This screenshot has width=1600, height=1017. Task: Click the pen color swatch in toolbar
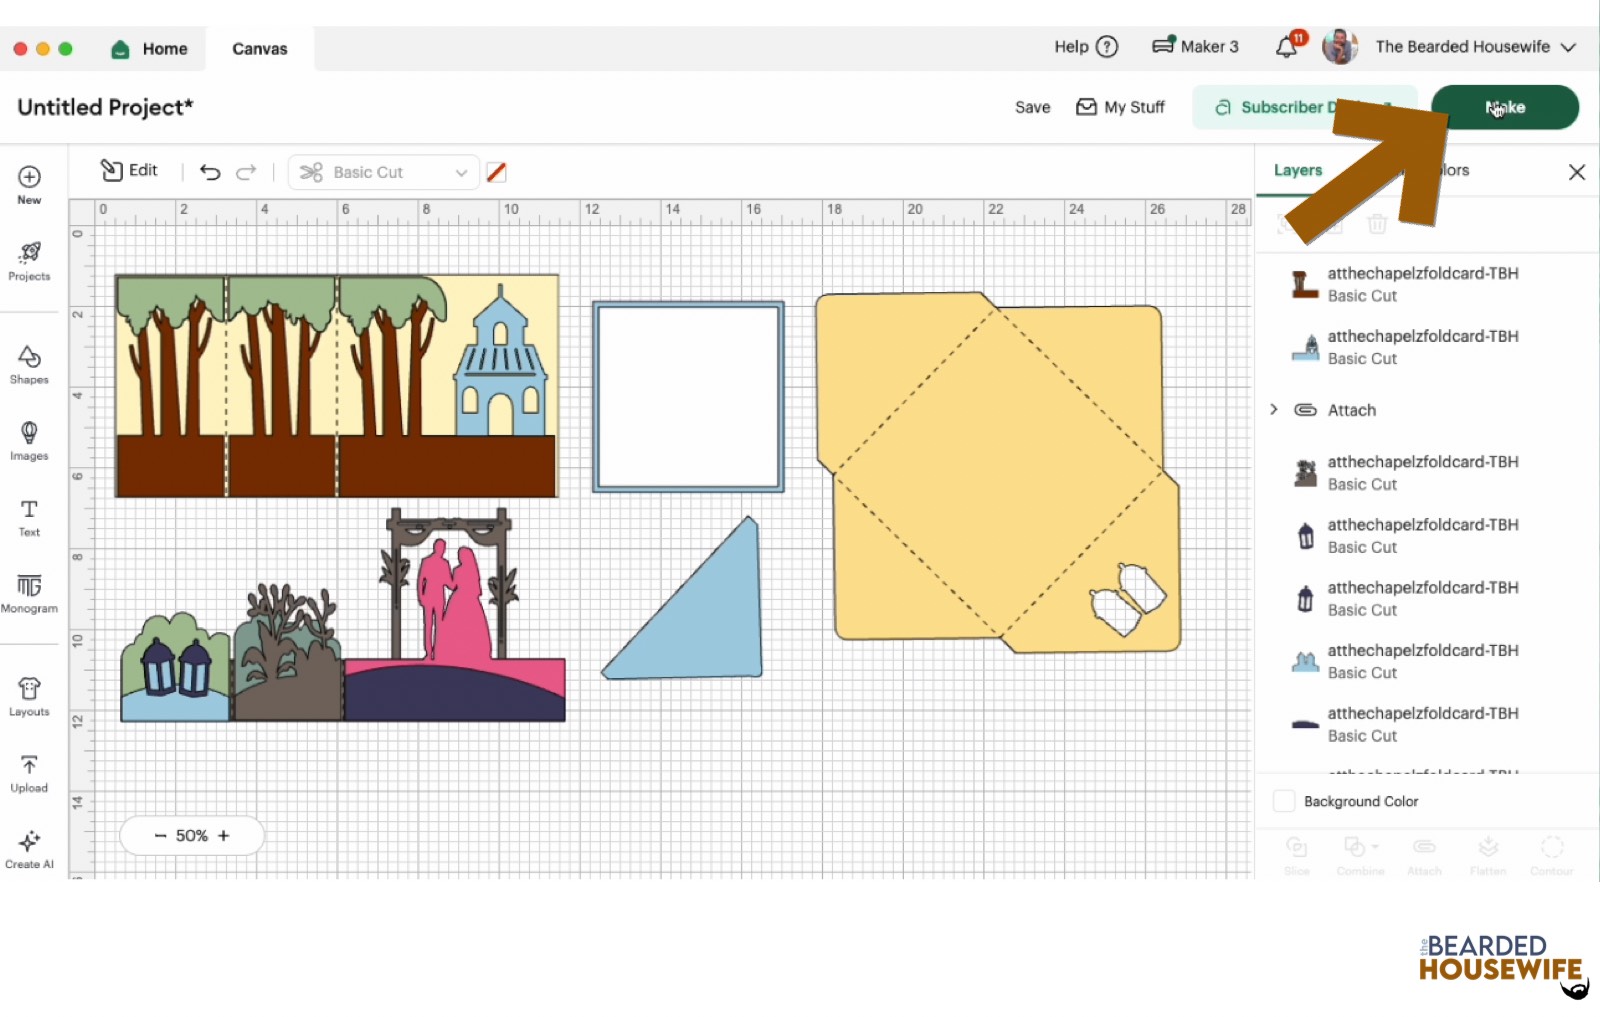point(496,172)
